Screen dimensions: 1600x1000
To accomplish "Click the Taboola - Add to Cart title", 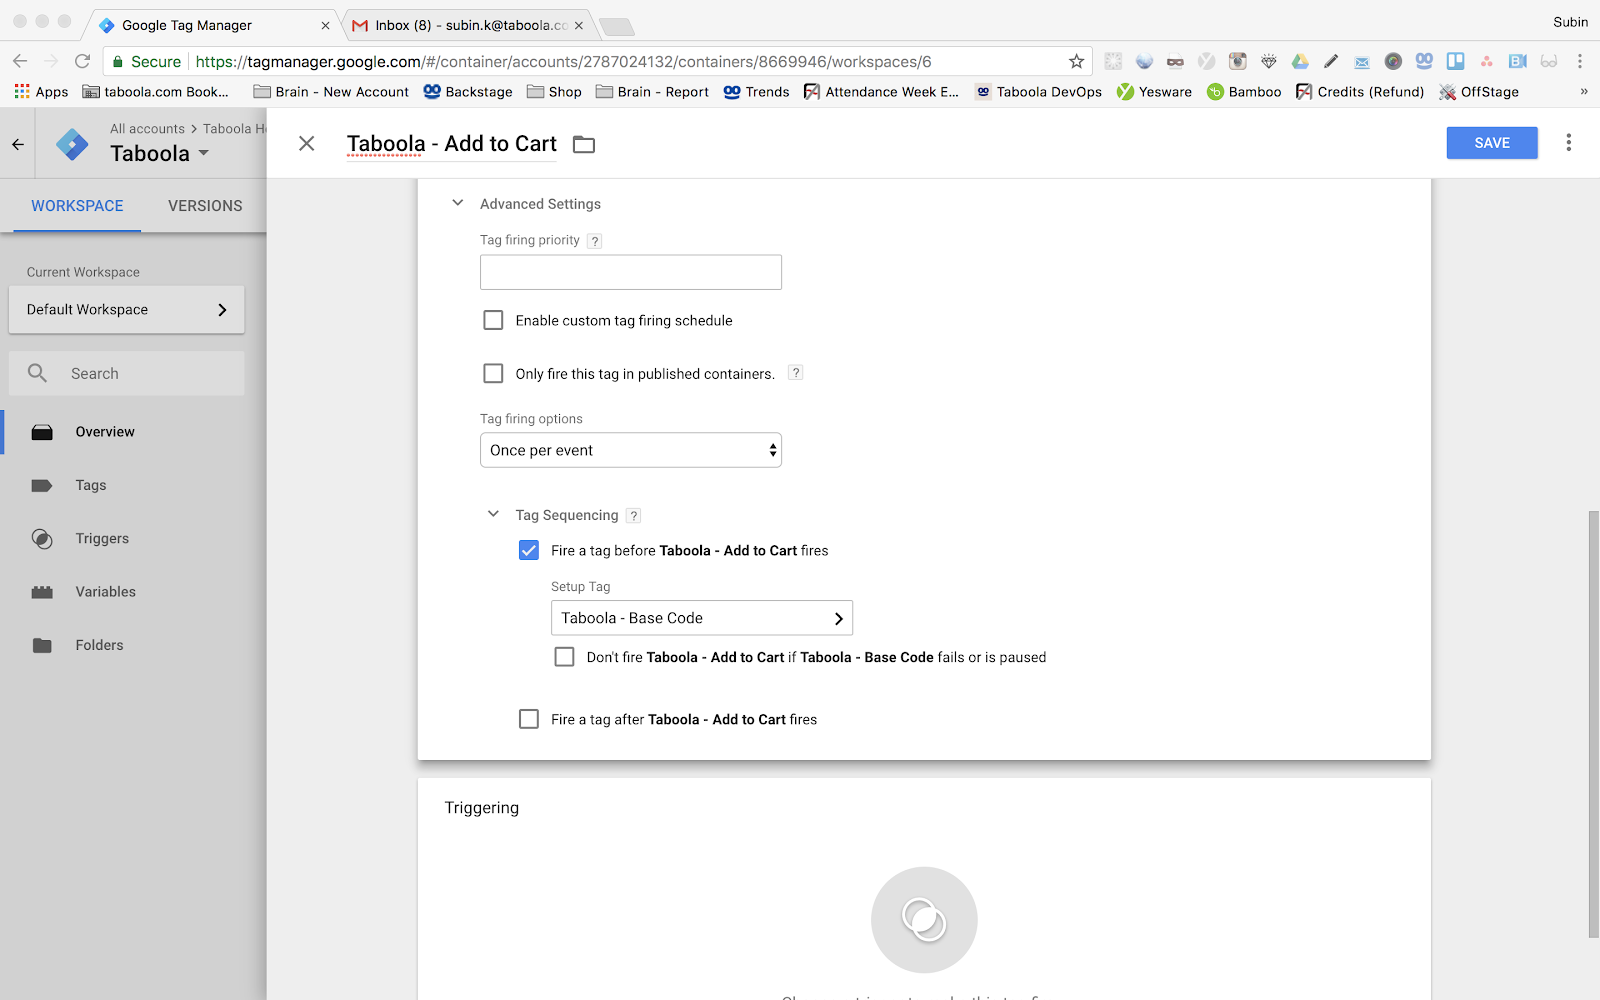I will tap(452, 144).
